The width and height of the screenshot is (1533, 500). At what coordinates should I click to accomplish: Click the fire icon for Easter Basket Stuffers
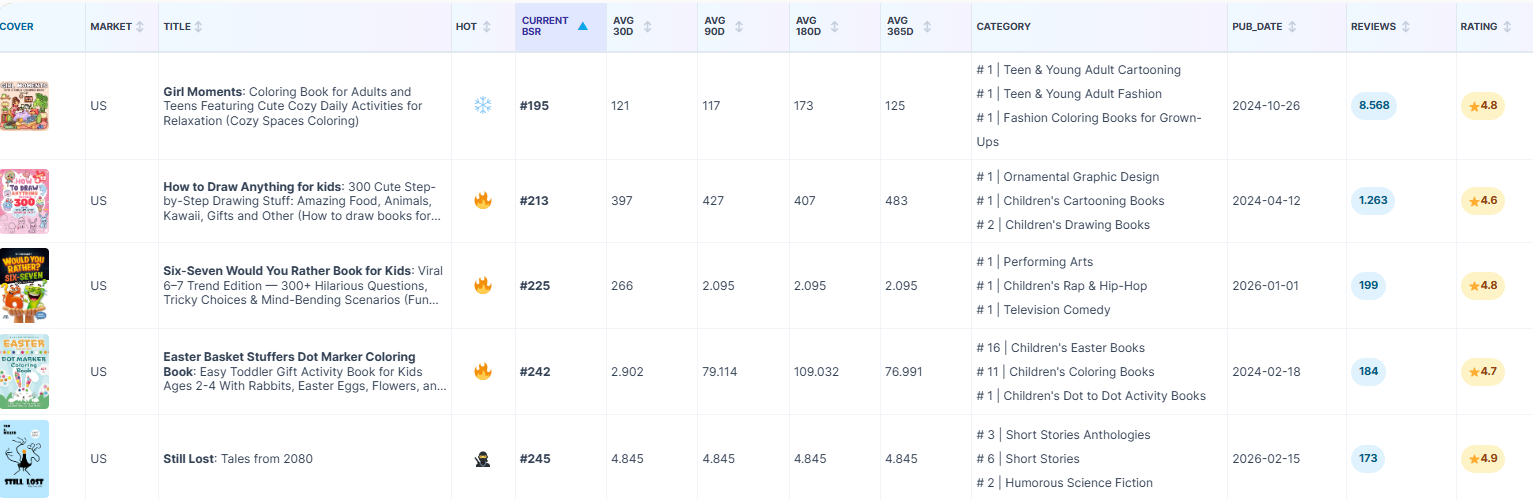pyautogui.click(x=483, y=371)
